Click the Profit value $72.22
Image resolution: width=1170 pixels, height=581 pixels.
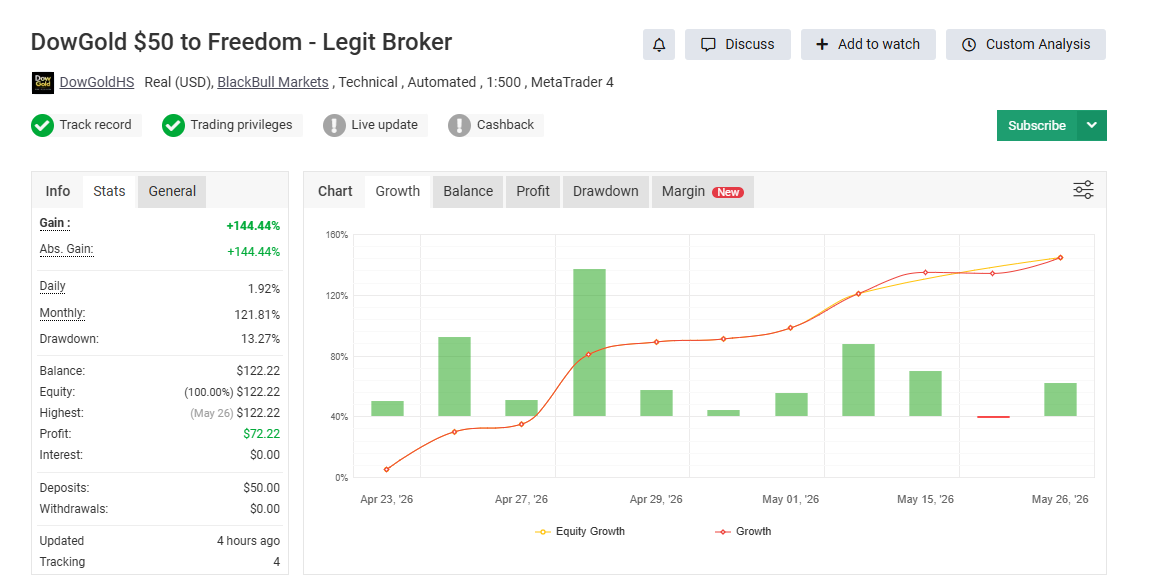pos(261,433)
